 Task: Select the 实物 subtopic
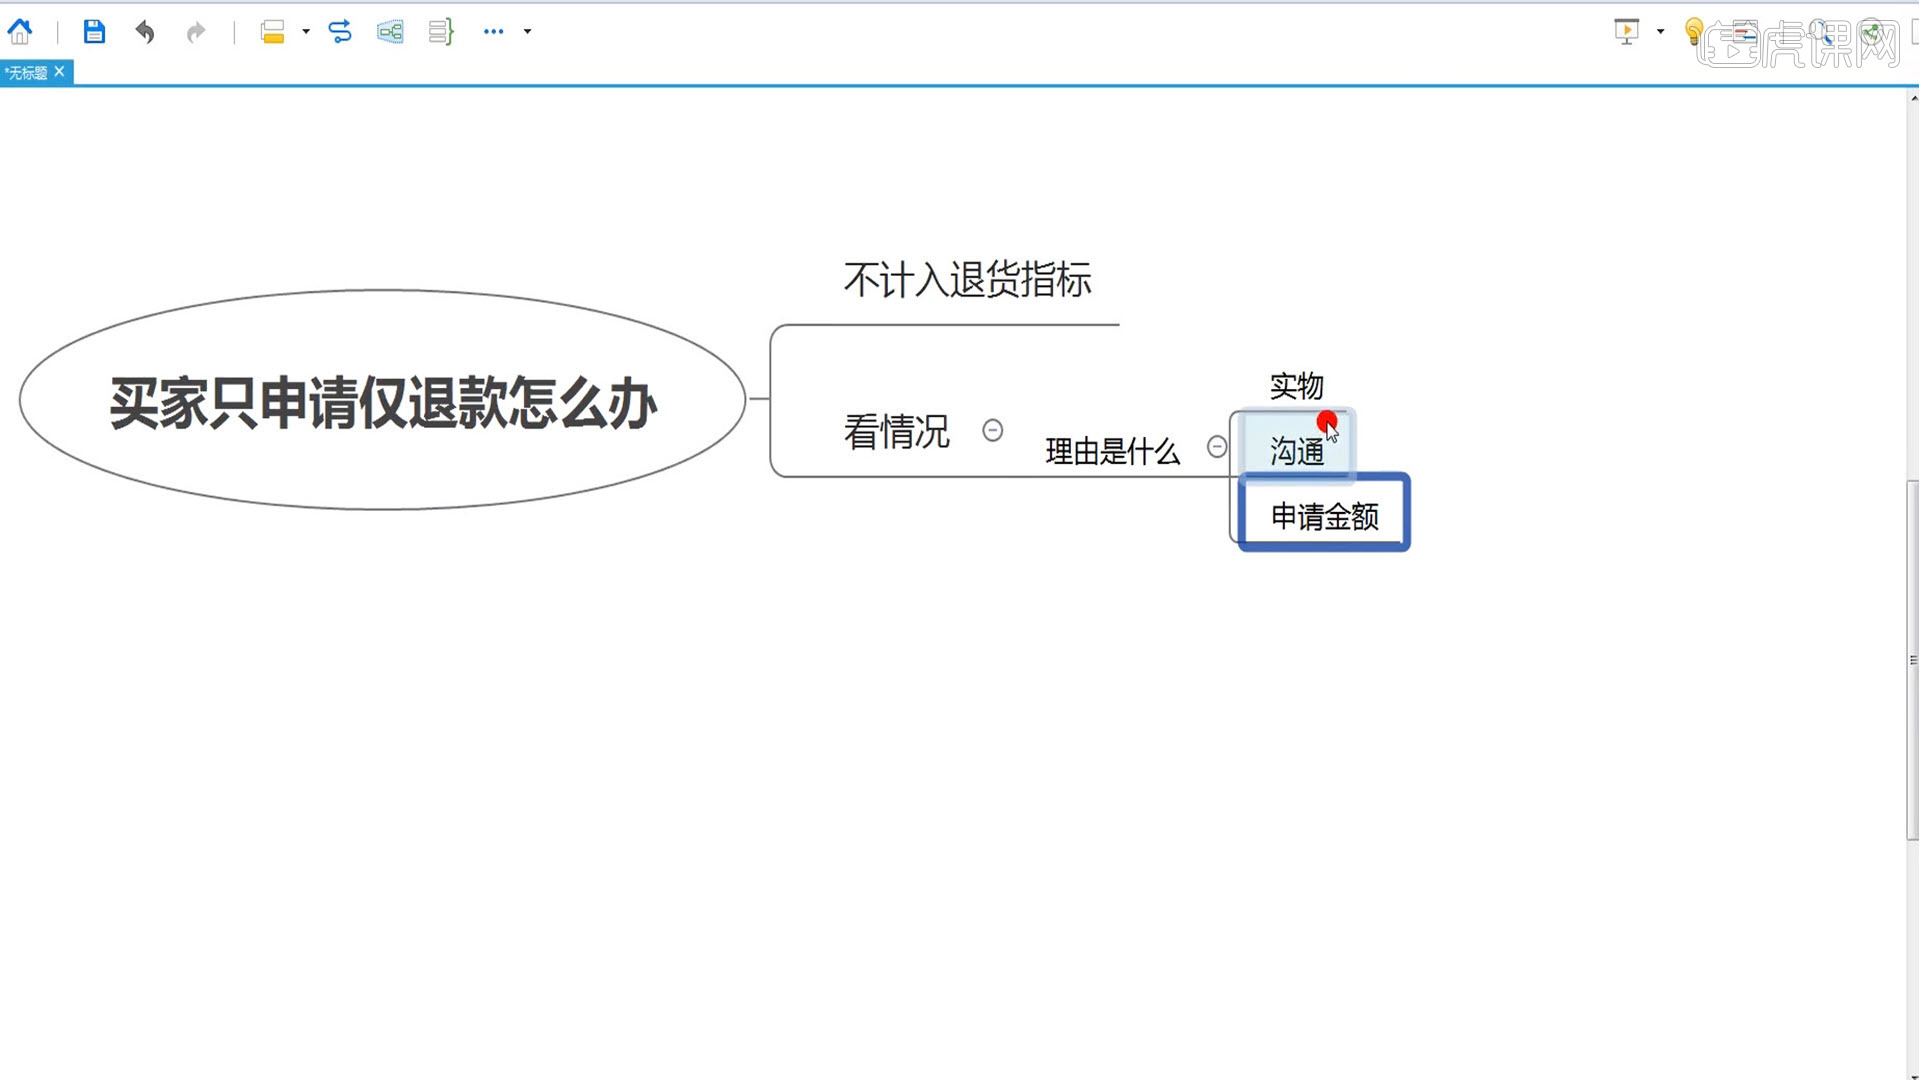(x=1297, y=386)
